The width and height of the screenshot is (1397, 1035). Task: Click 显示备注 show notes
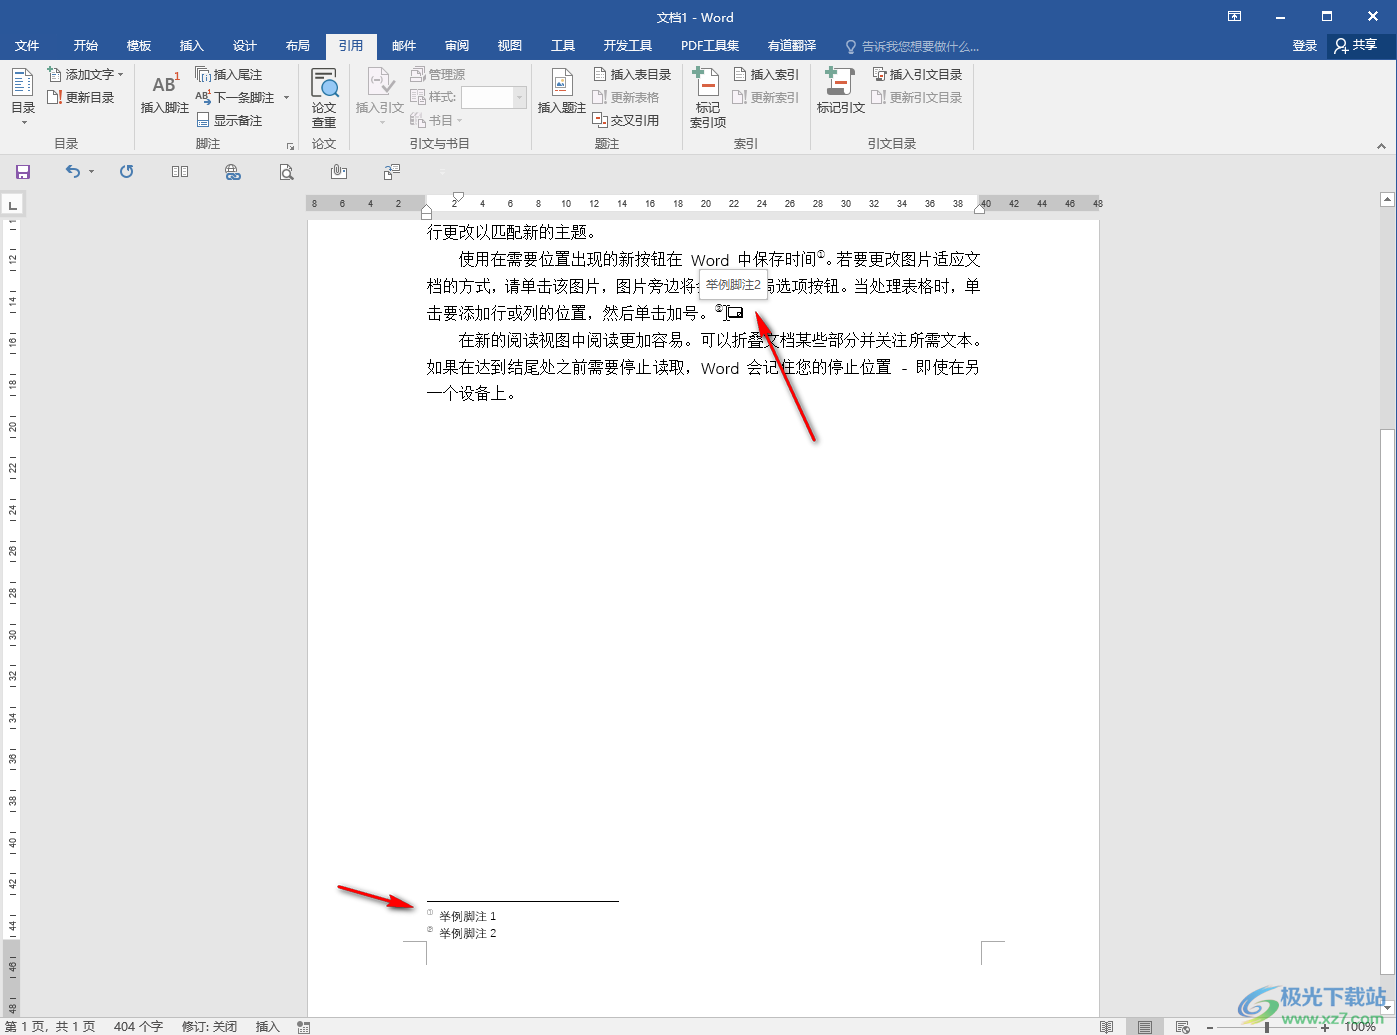point(229,120)
